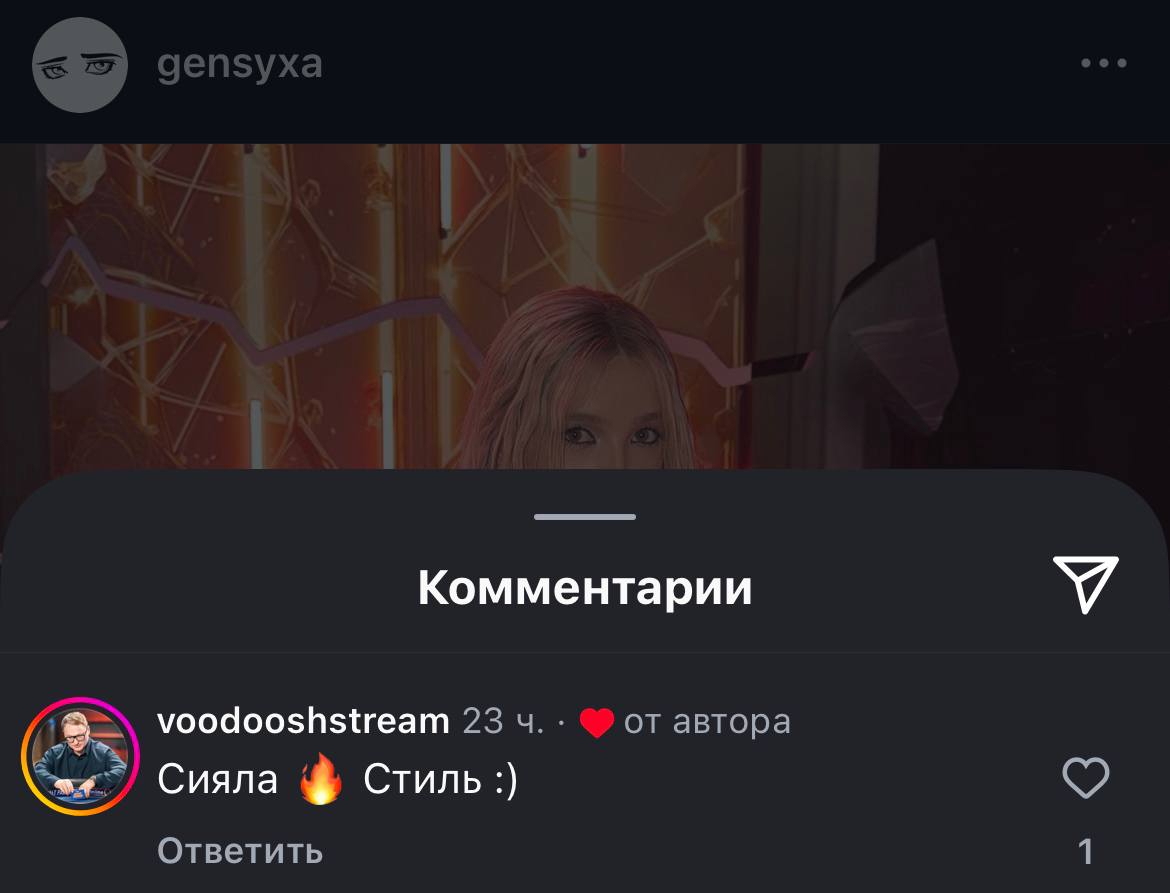This screenshot has height=893, width=1170.
Task: Select the word 'Сияла' in the comment
Action: [218, 780]
